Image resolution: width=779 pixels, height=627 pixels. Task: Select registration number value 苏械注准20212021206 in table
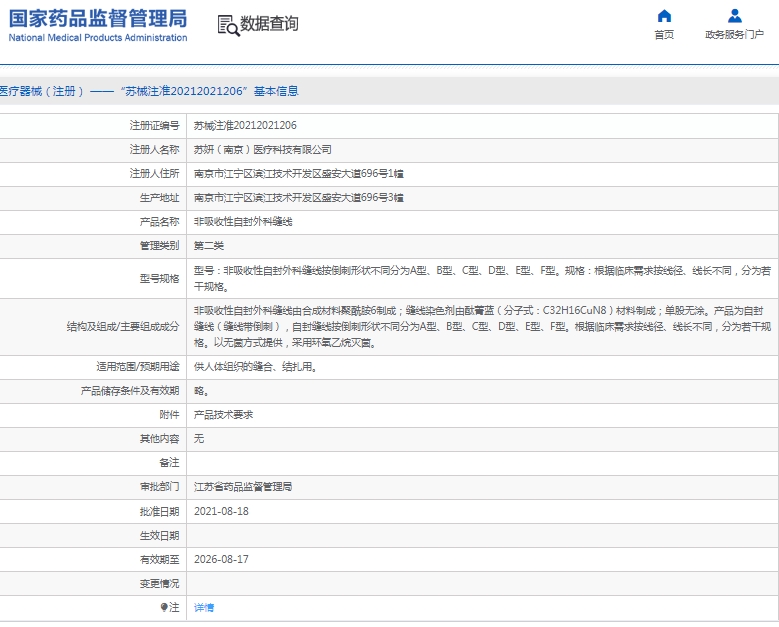[x=245, y=125]
